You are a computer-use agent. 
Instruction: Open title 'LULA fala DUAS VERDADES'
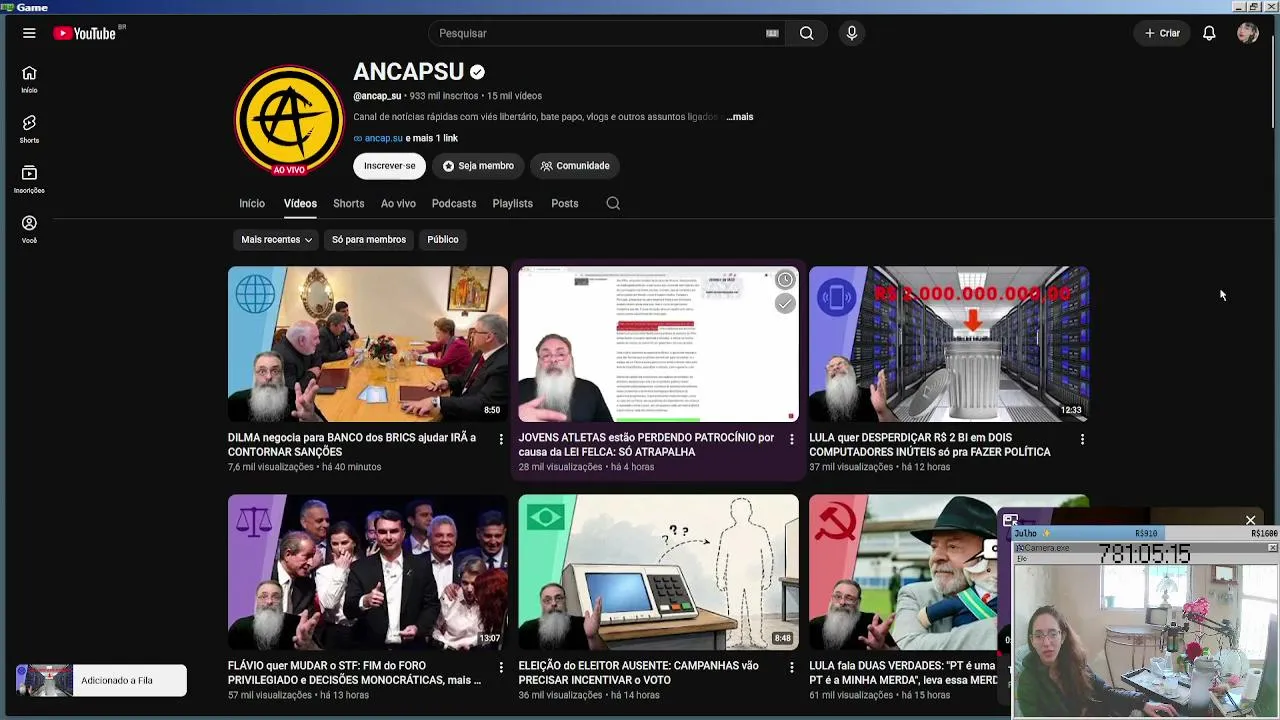pos(903,673)
